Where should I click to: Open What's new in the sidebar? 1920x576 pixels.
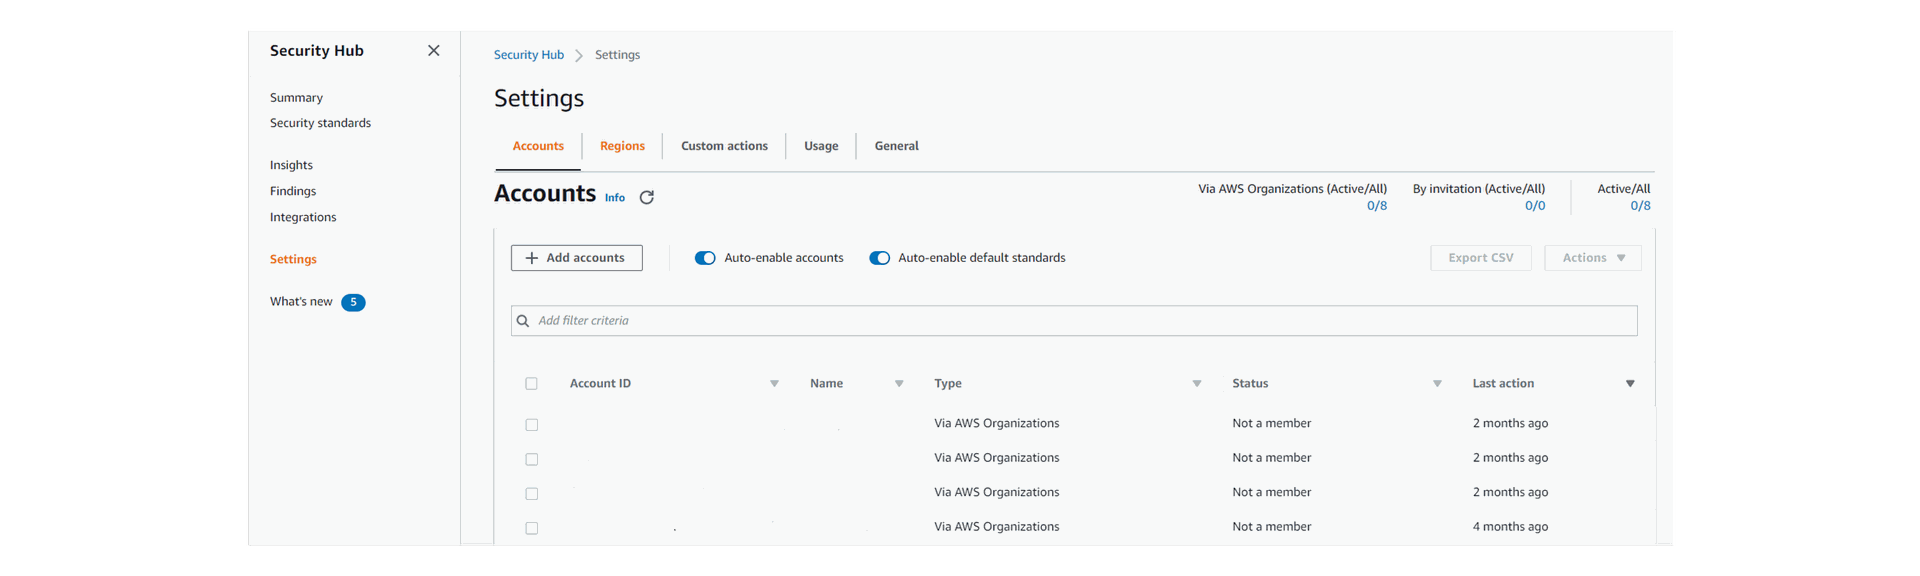301,301
